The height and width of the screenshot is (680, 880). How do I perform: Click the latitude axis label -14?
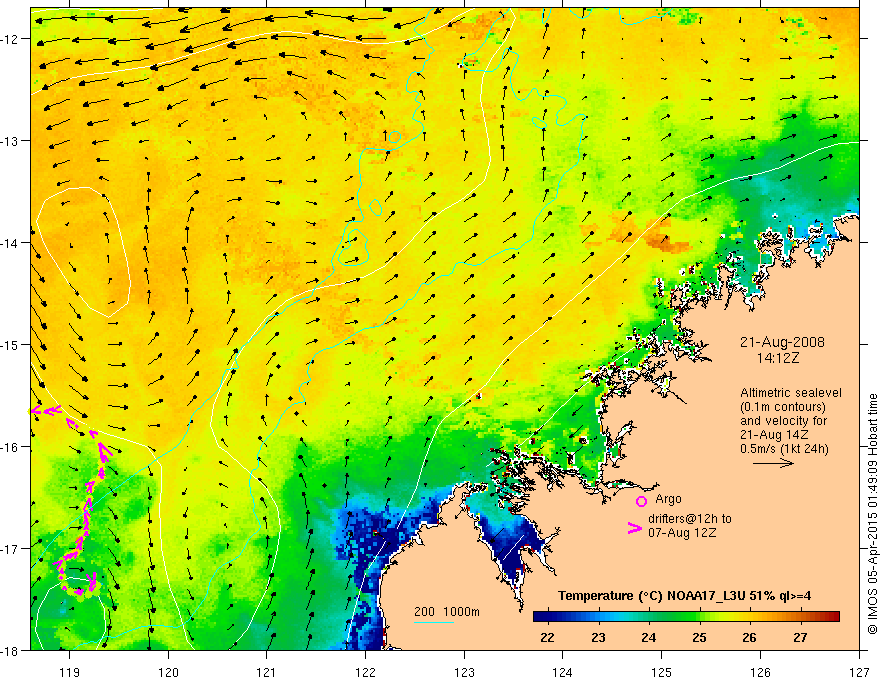[x=11, y=243]
